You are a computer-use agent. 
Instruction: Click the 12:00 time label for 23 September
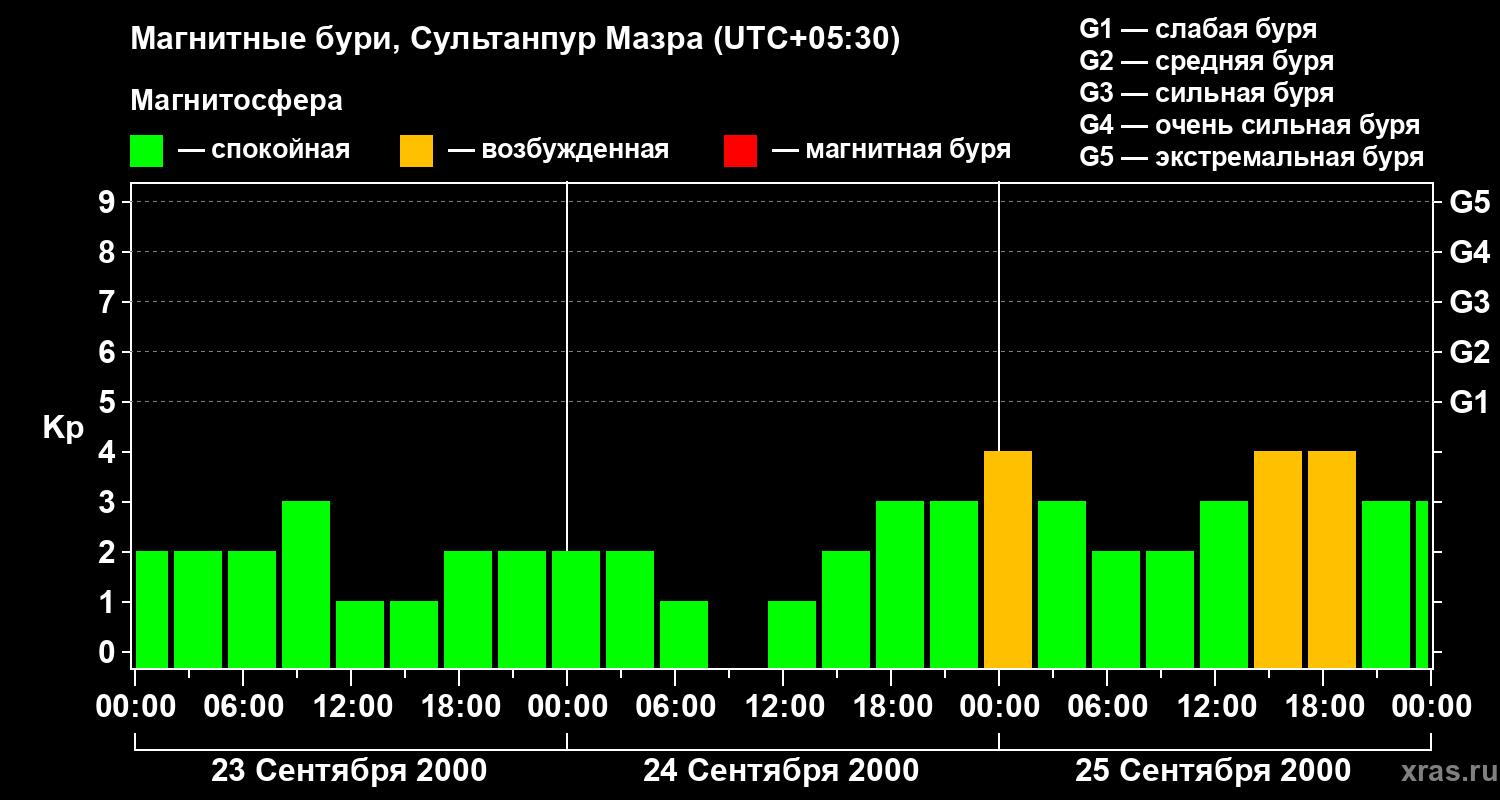click(351, 706)
